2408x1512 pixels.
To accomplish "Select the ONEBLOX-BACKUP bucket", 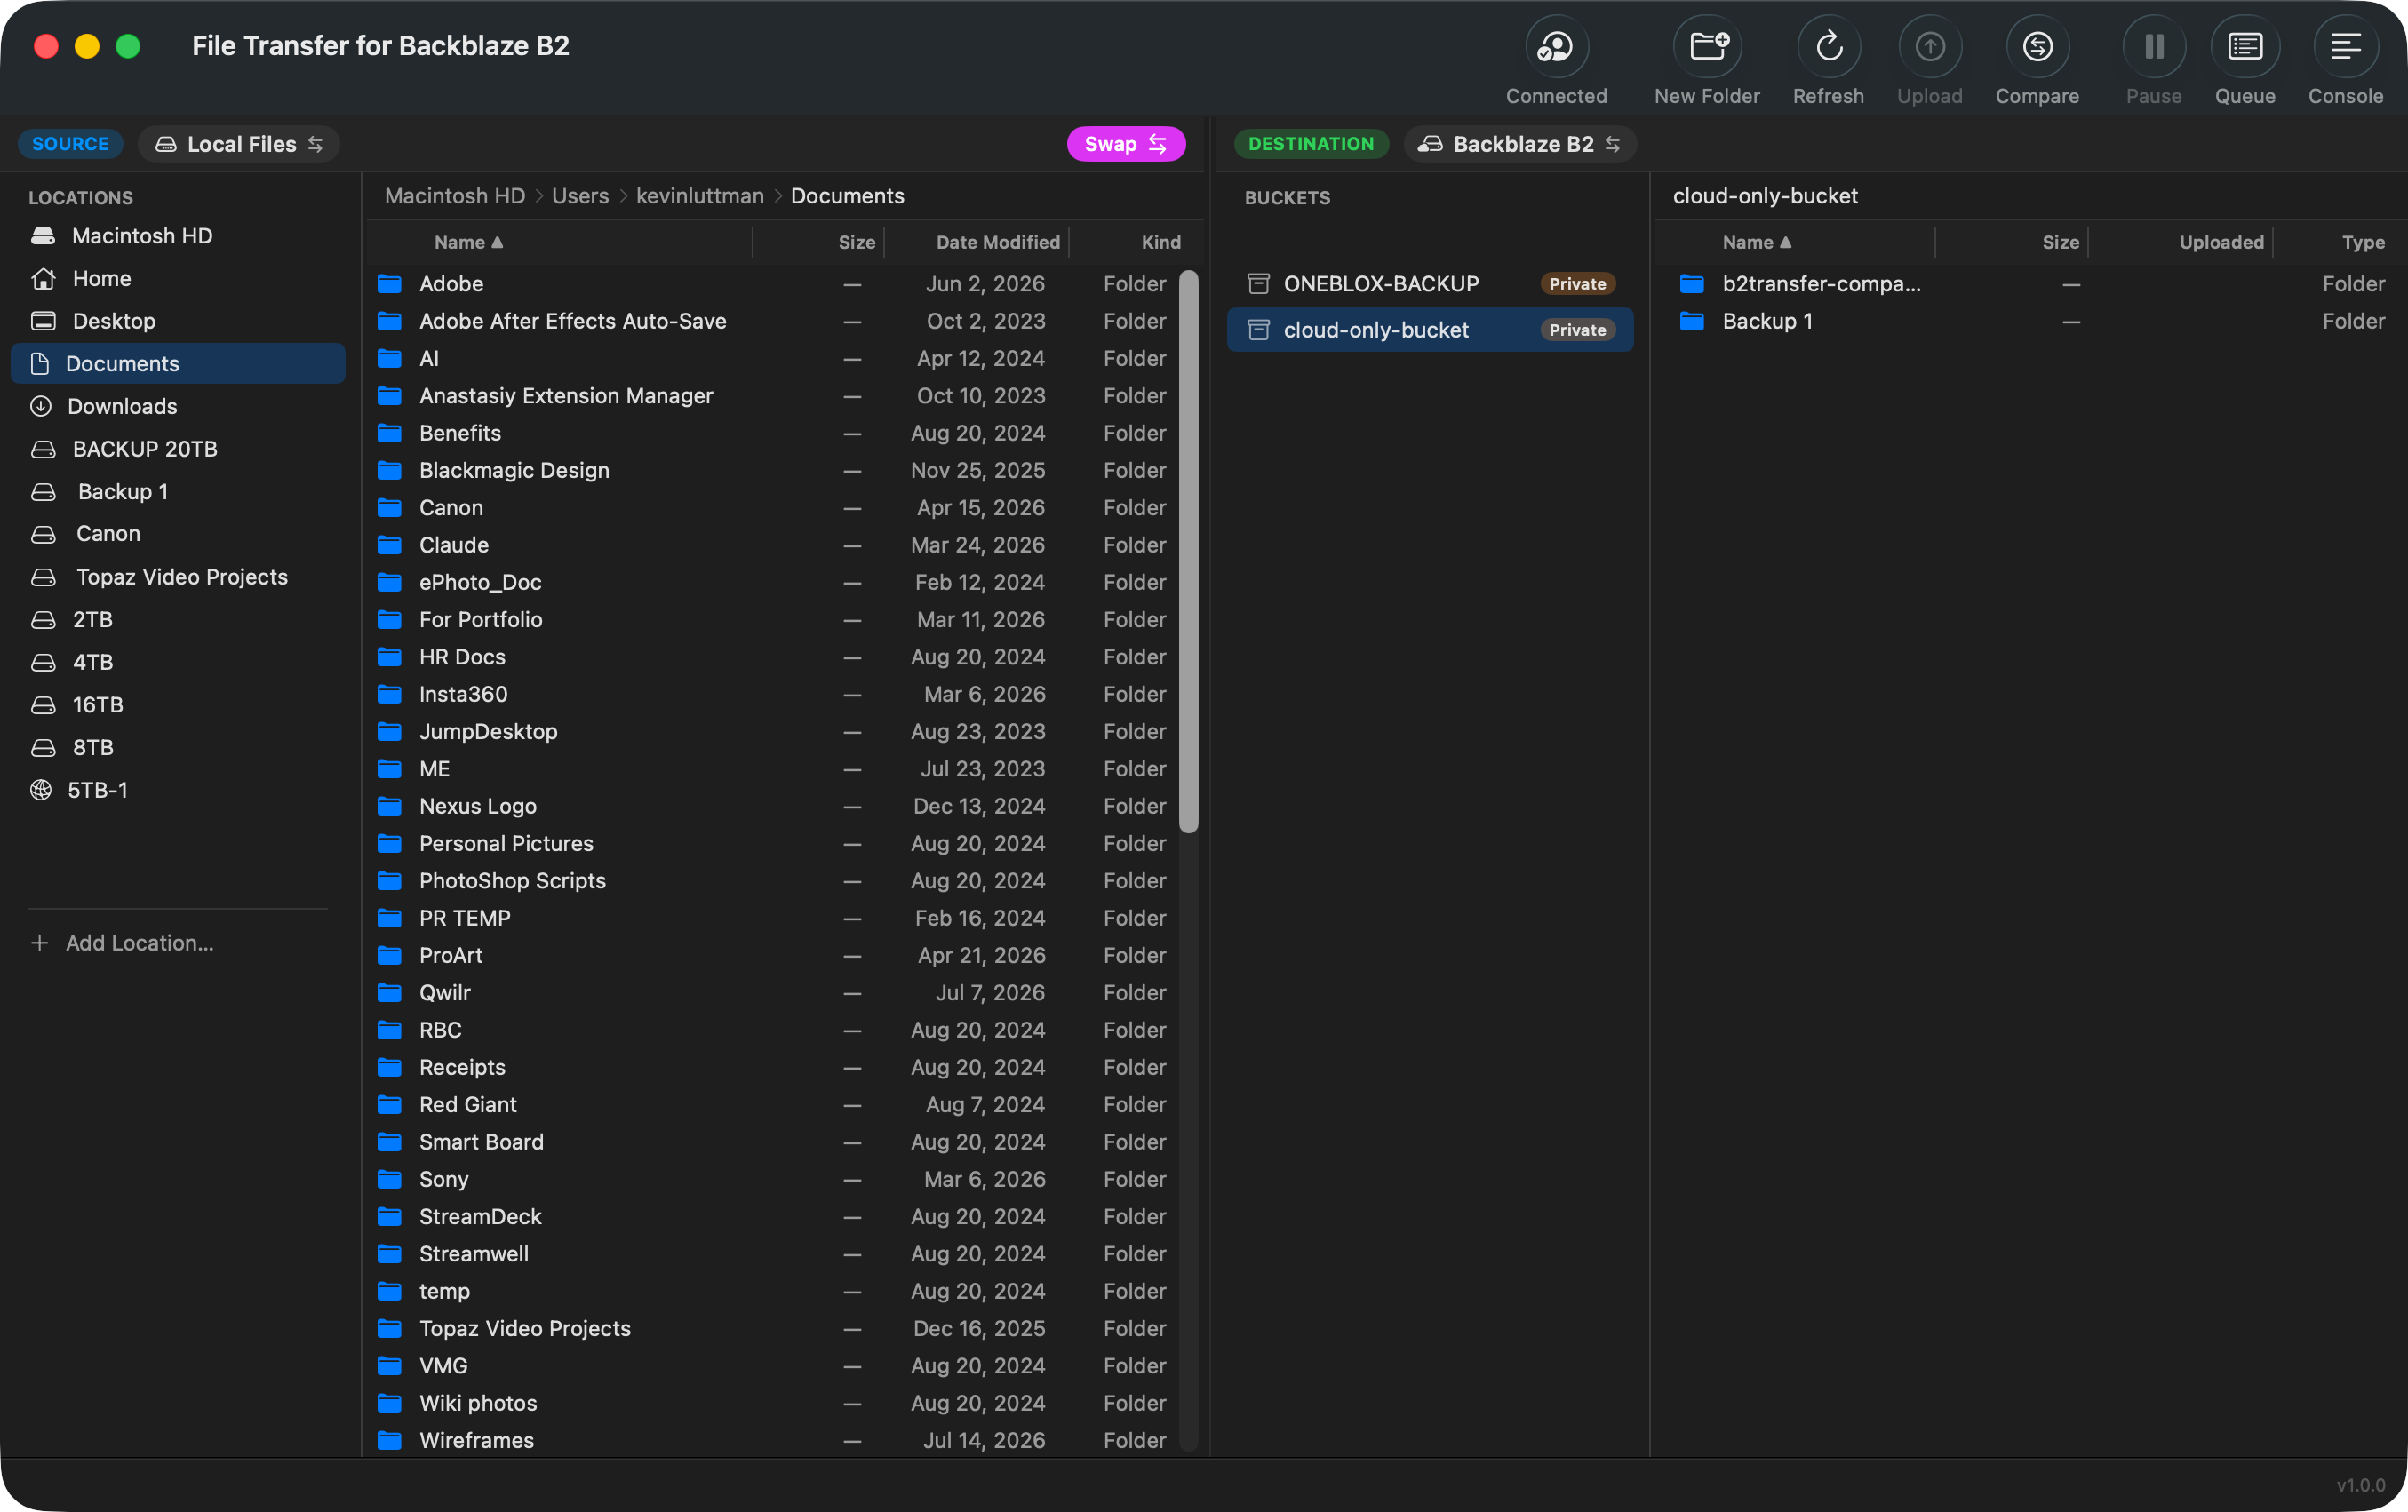I will (1430, 284).
